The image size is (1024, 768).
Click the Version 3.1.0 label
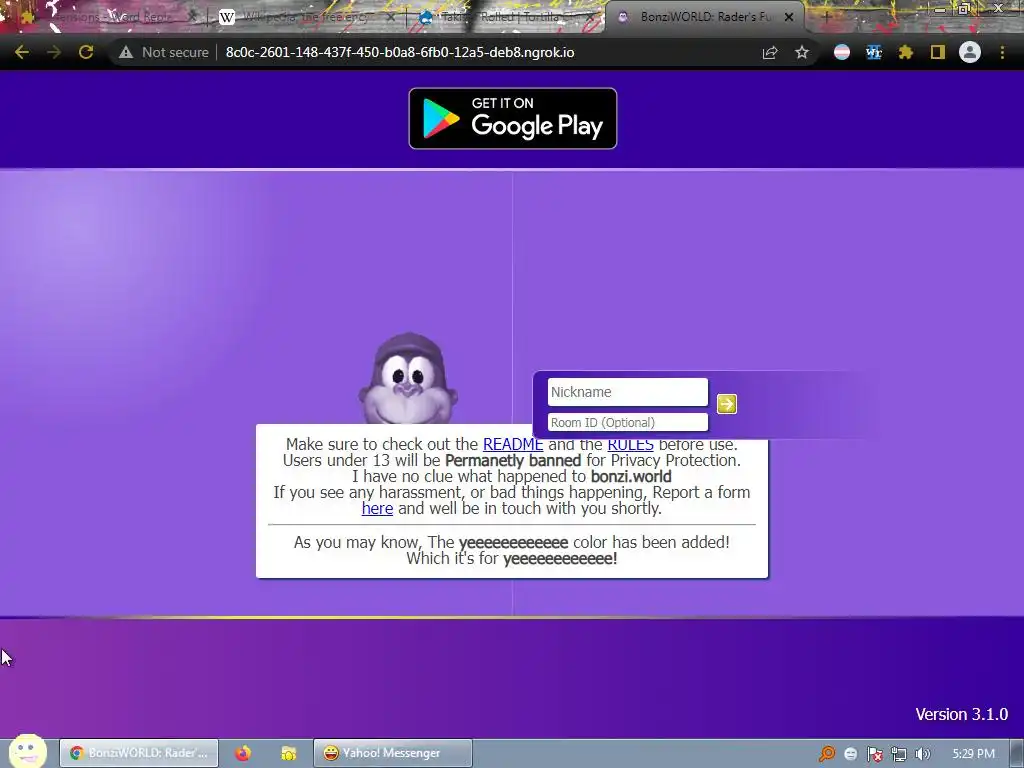[961, 714]
